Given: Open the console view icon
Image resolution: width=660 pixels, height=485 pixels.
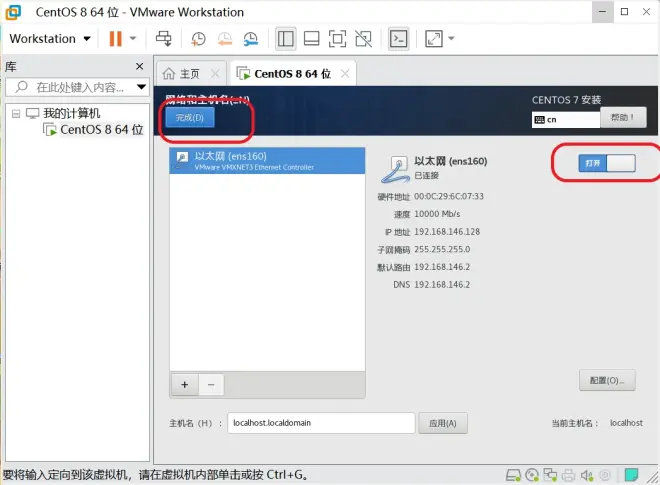Looking at the screenshot, I should [398, 39].
